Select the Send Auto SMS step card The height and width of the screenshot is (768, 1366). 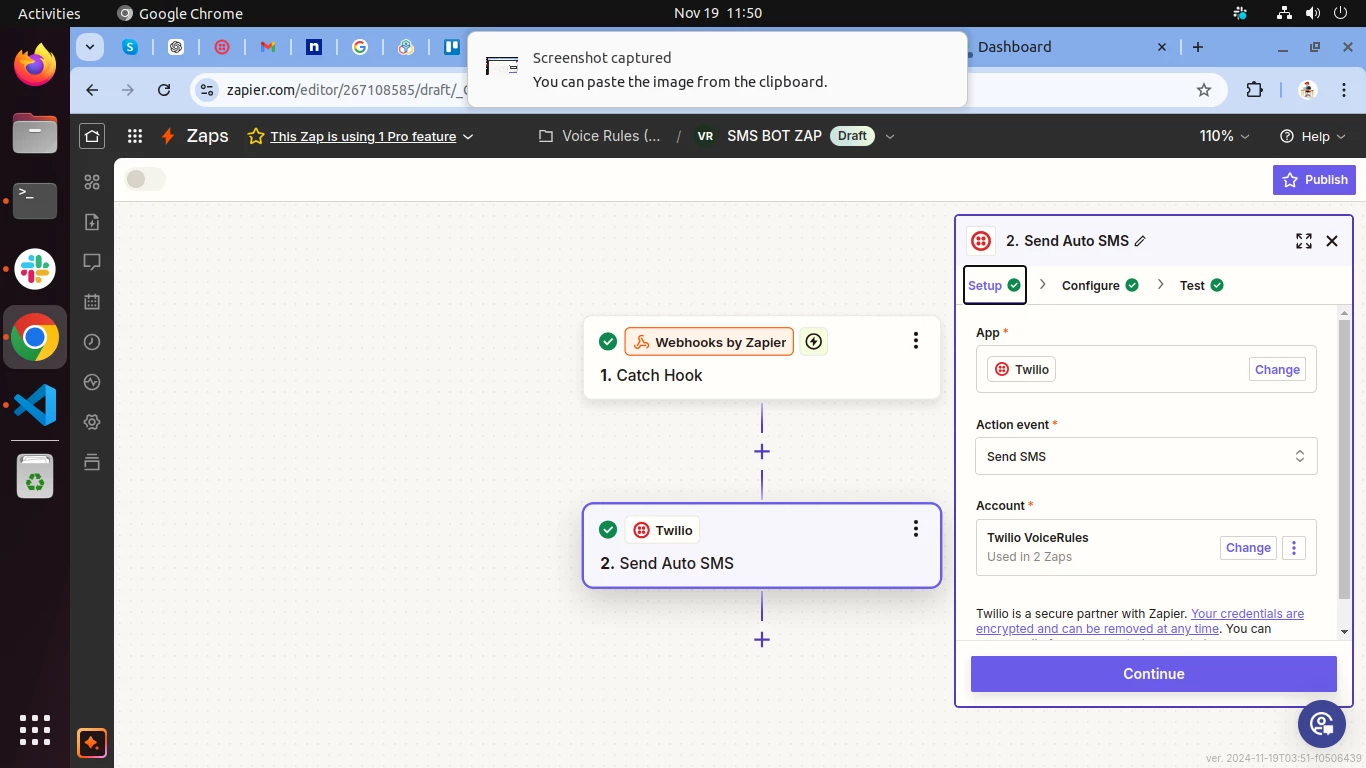[x=762, y=546]
